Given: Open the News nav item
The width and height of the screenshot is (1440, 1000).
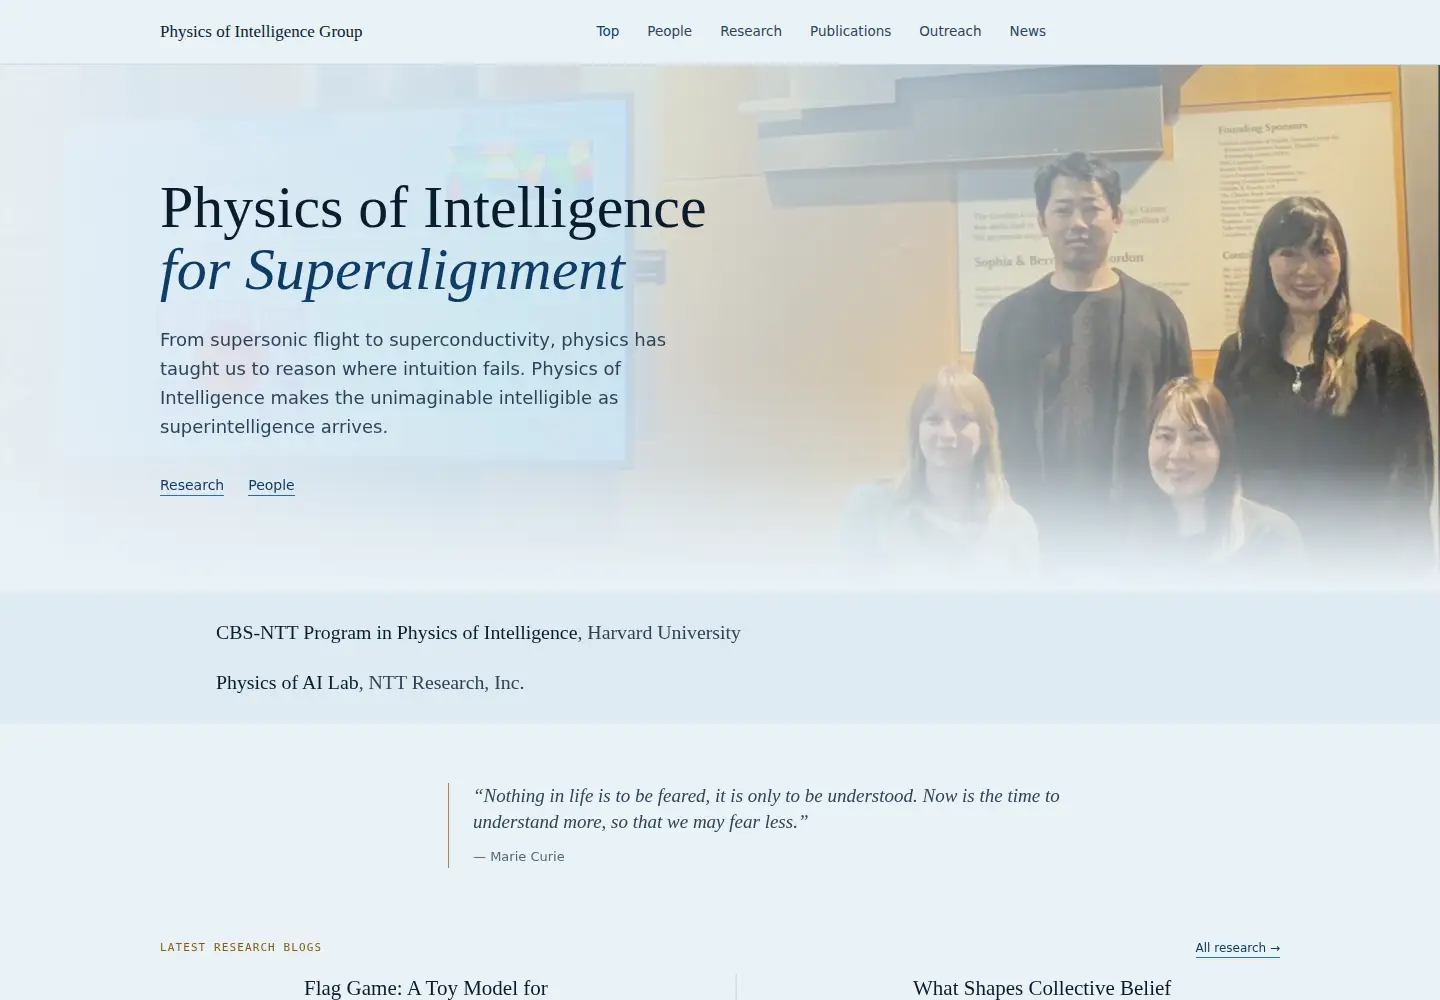Looking at the screenshot, I should 1027,32.
